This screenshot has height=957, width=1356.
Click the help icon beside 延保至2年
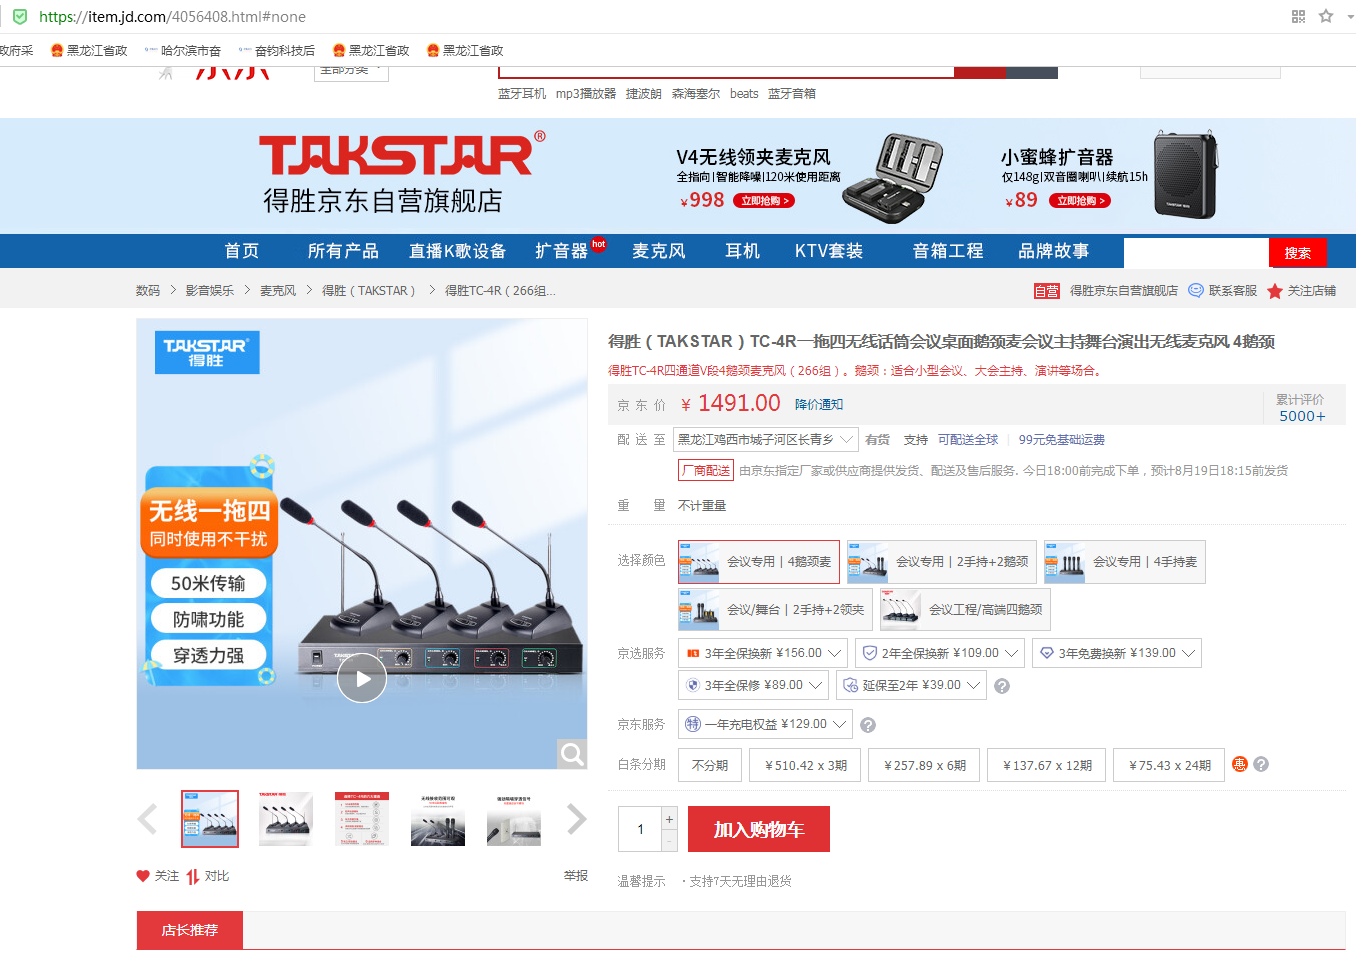[1002, 686]
